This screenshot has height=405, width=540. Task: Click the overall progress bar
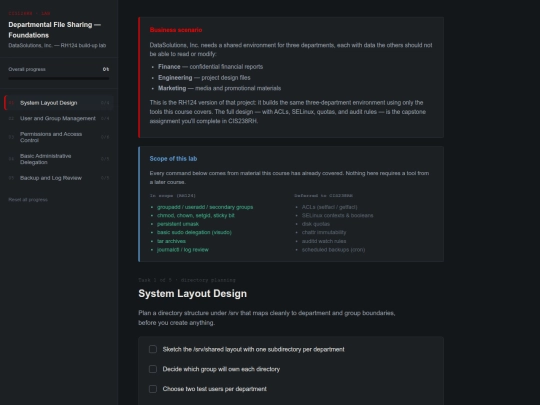click(59, 79)
